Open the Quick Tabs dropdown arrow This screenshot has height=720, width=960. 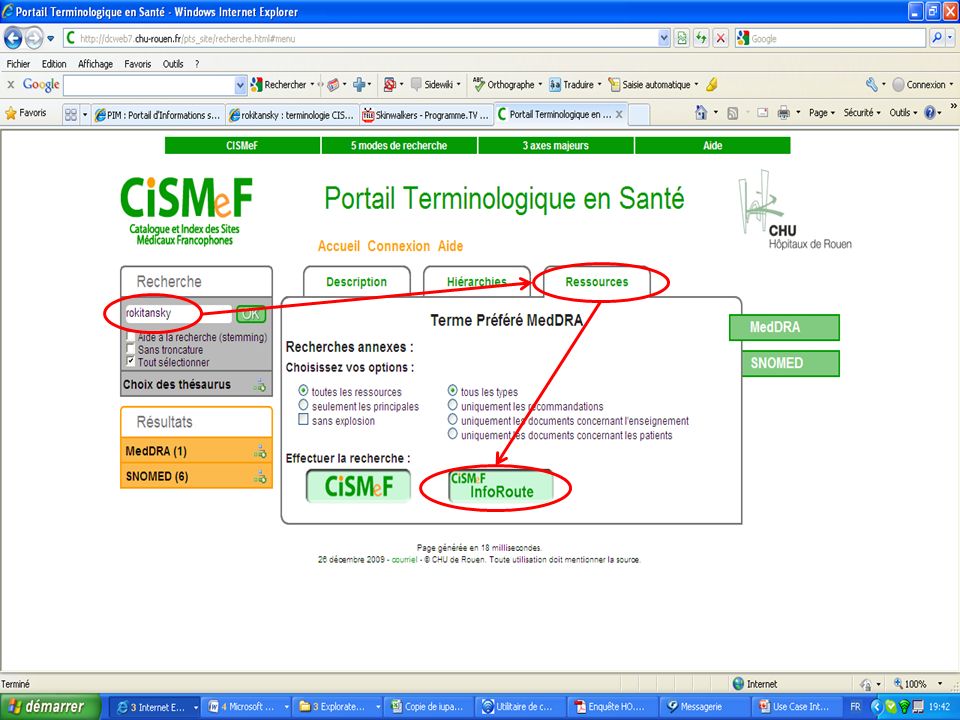click(85, 114)
